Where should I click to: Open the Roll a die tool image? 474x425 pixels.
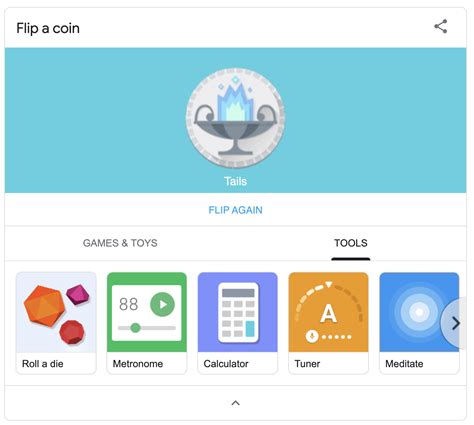coord(56,312)
